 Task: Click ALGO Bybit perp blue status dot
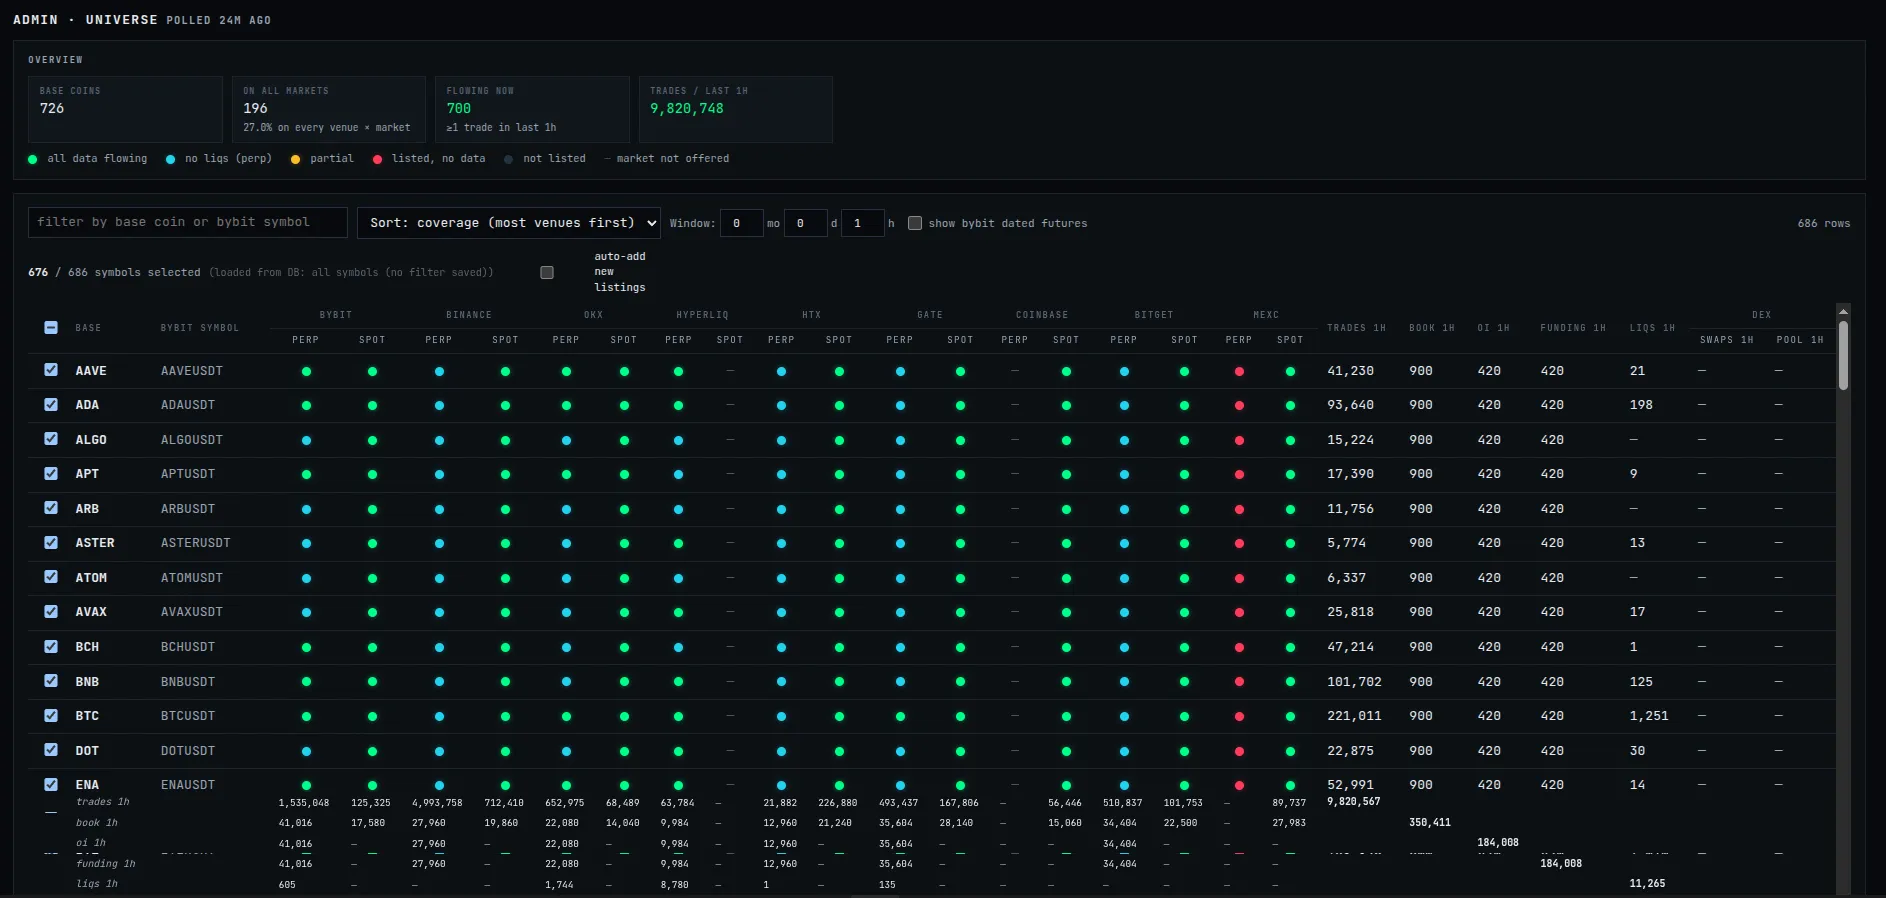pyautogui.click(x=306, y=440)
